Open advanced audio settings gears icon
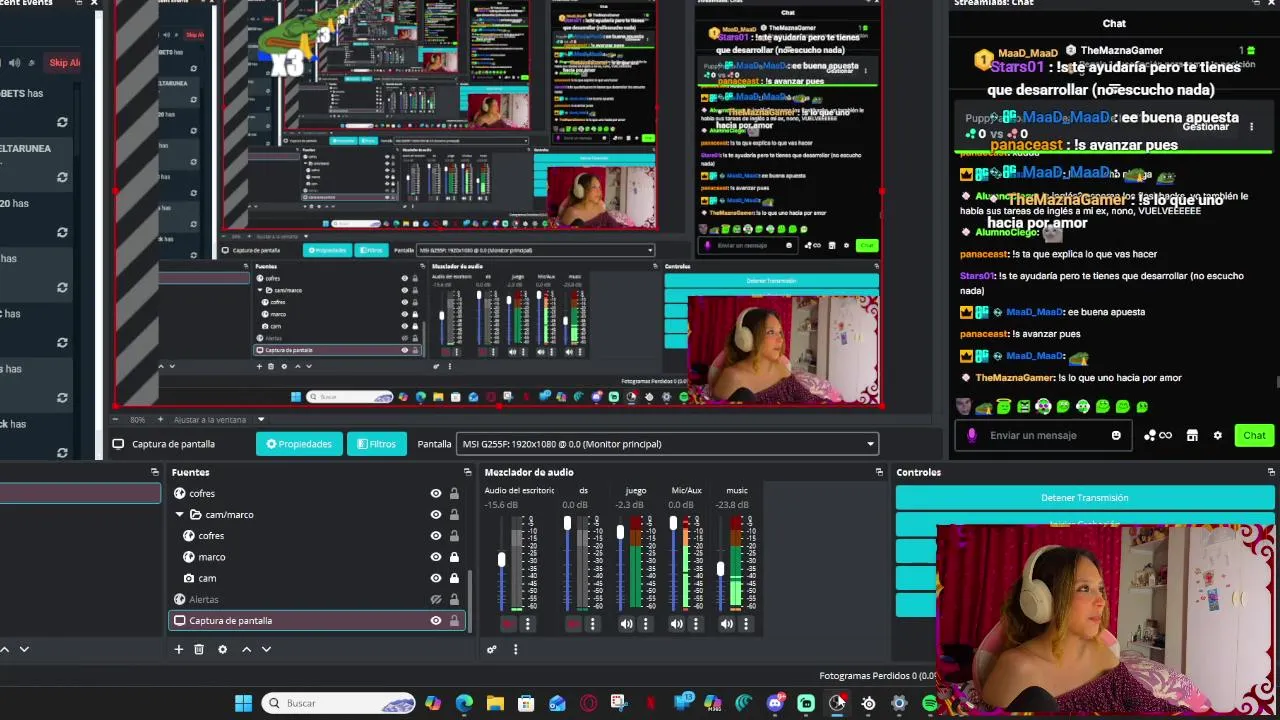1280x720 pixels. [491, 649]
